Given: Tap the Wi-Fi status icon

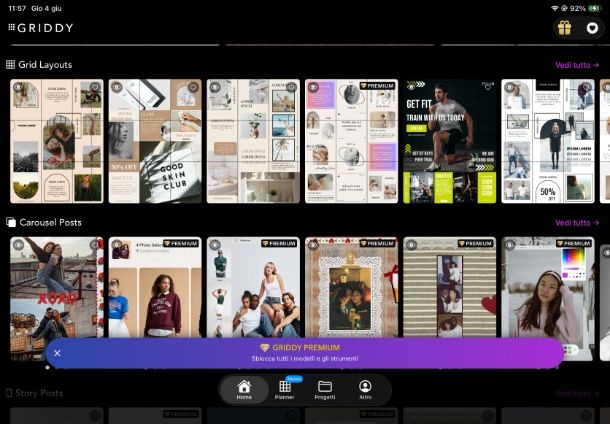Looking at the screenshot, I should (x=554, y=8).
